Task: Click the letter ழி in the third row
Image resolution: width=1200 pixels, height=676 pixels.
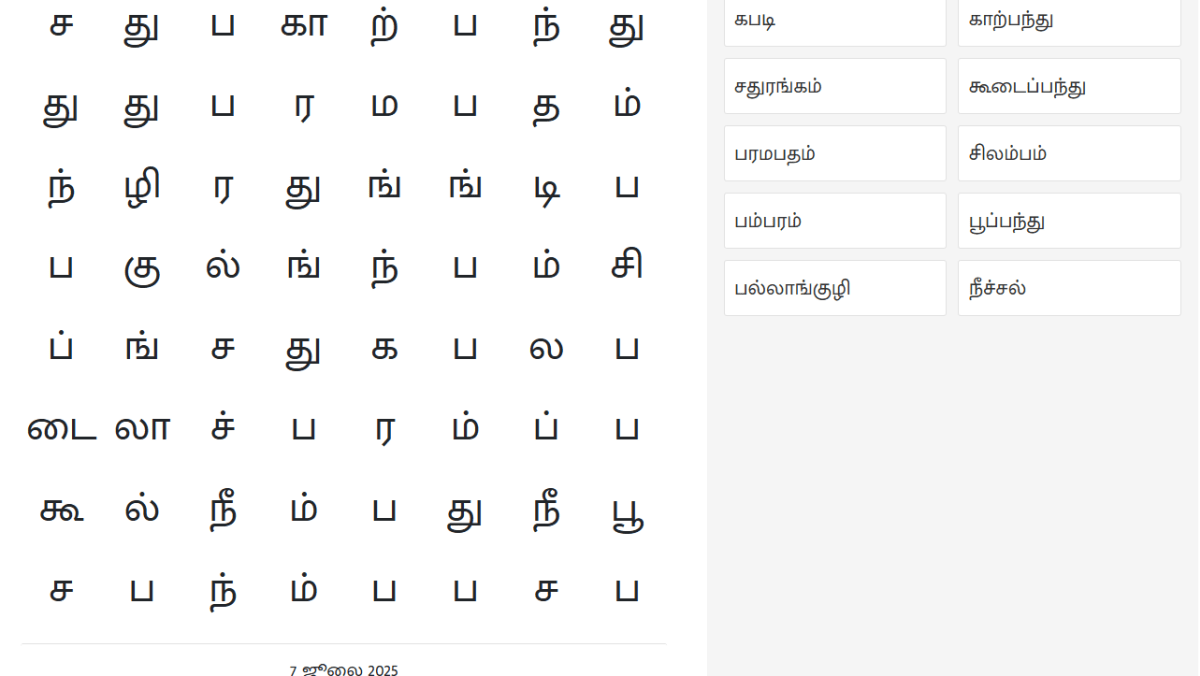Action: [x=142, y=185]
